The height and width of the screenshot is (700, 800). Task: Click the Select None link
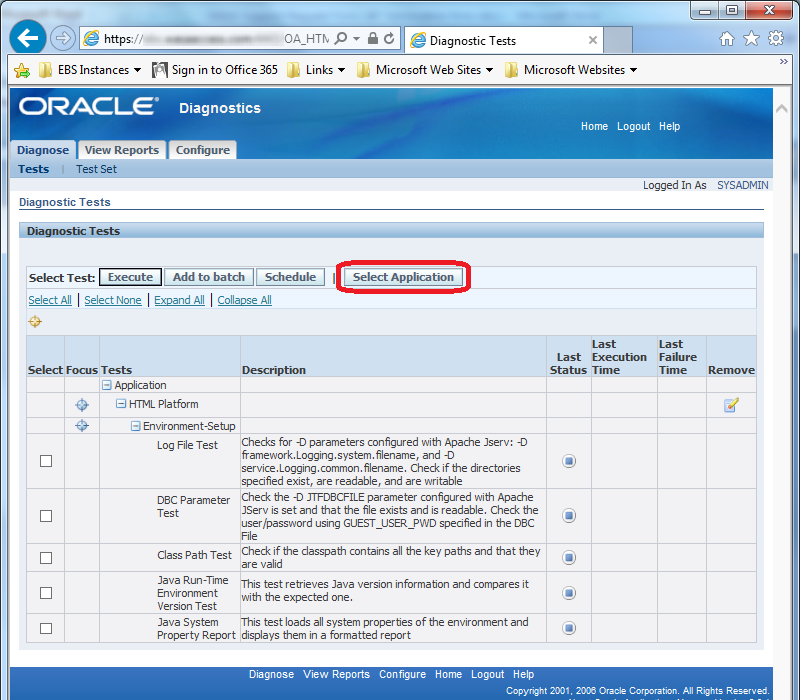pos(113,300)
